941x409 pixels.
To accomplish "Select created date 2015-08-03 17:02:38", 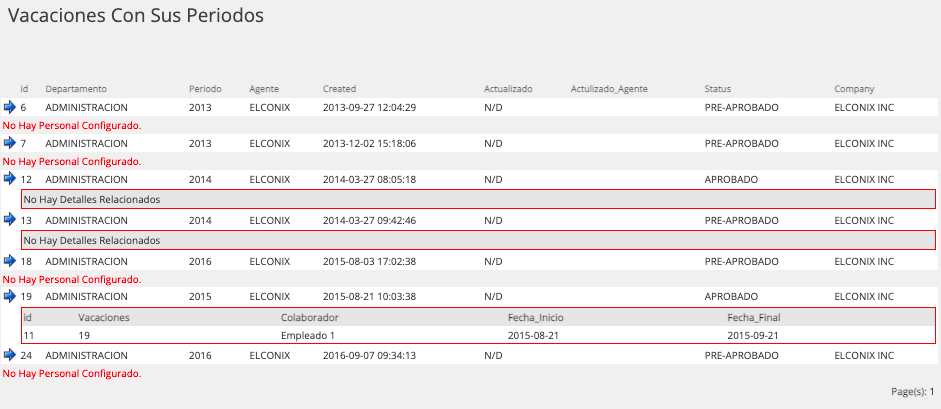I will (369, 261).
